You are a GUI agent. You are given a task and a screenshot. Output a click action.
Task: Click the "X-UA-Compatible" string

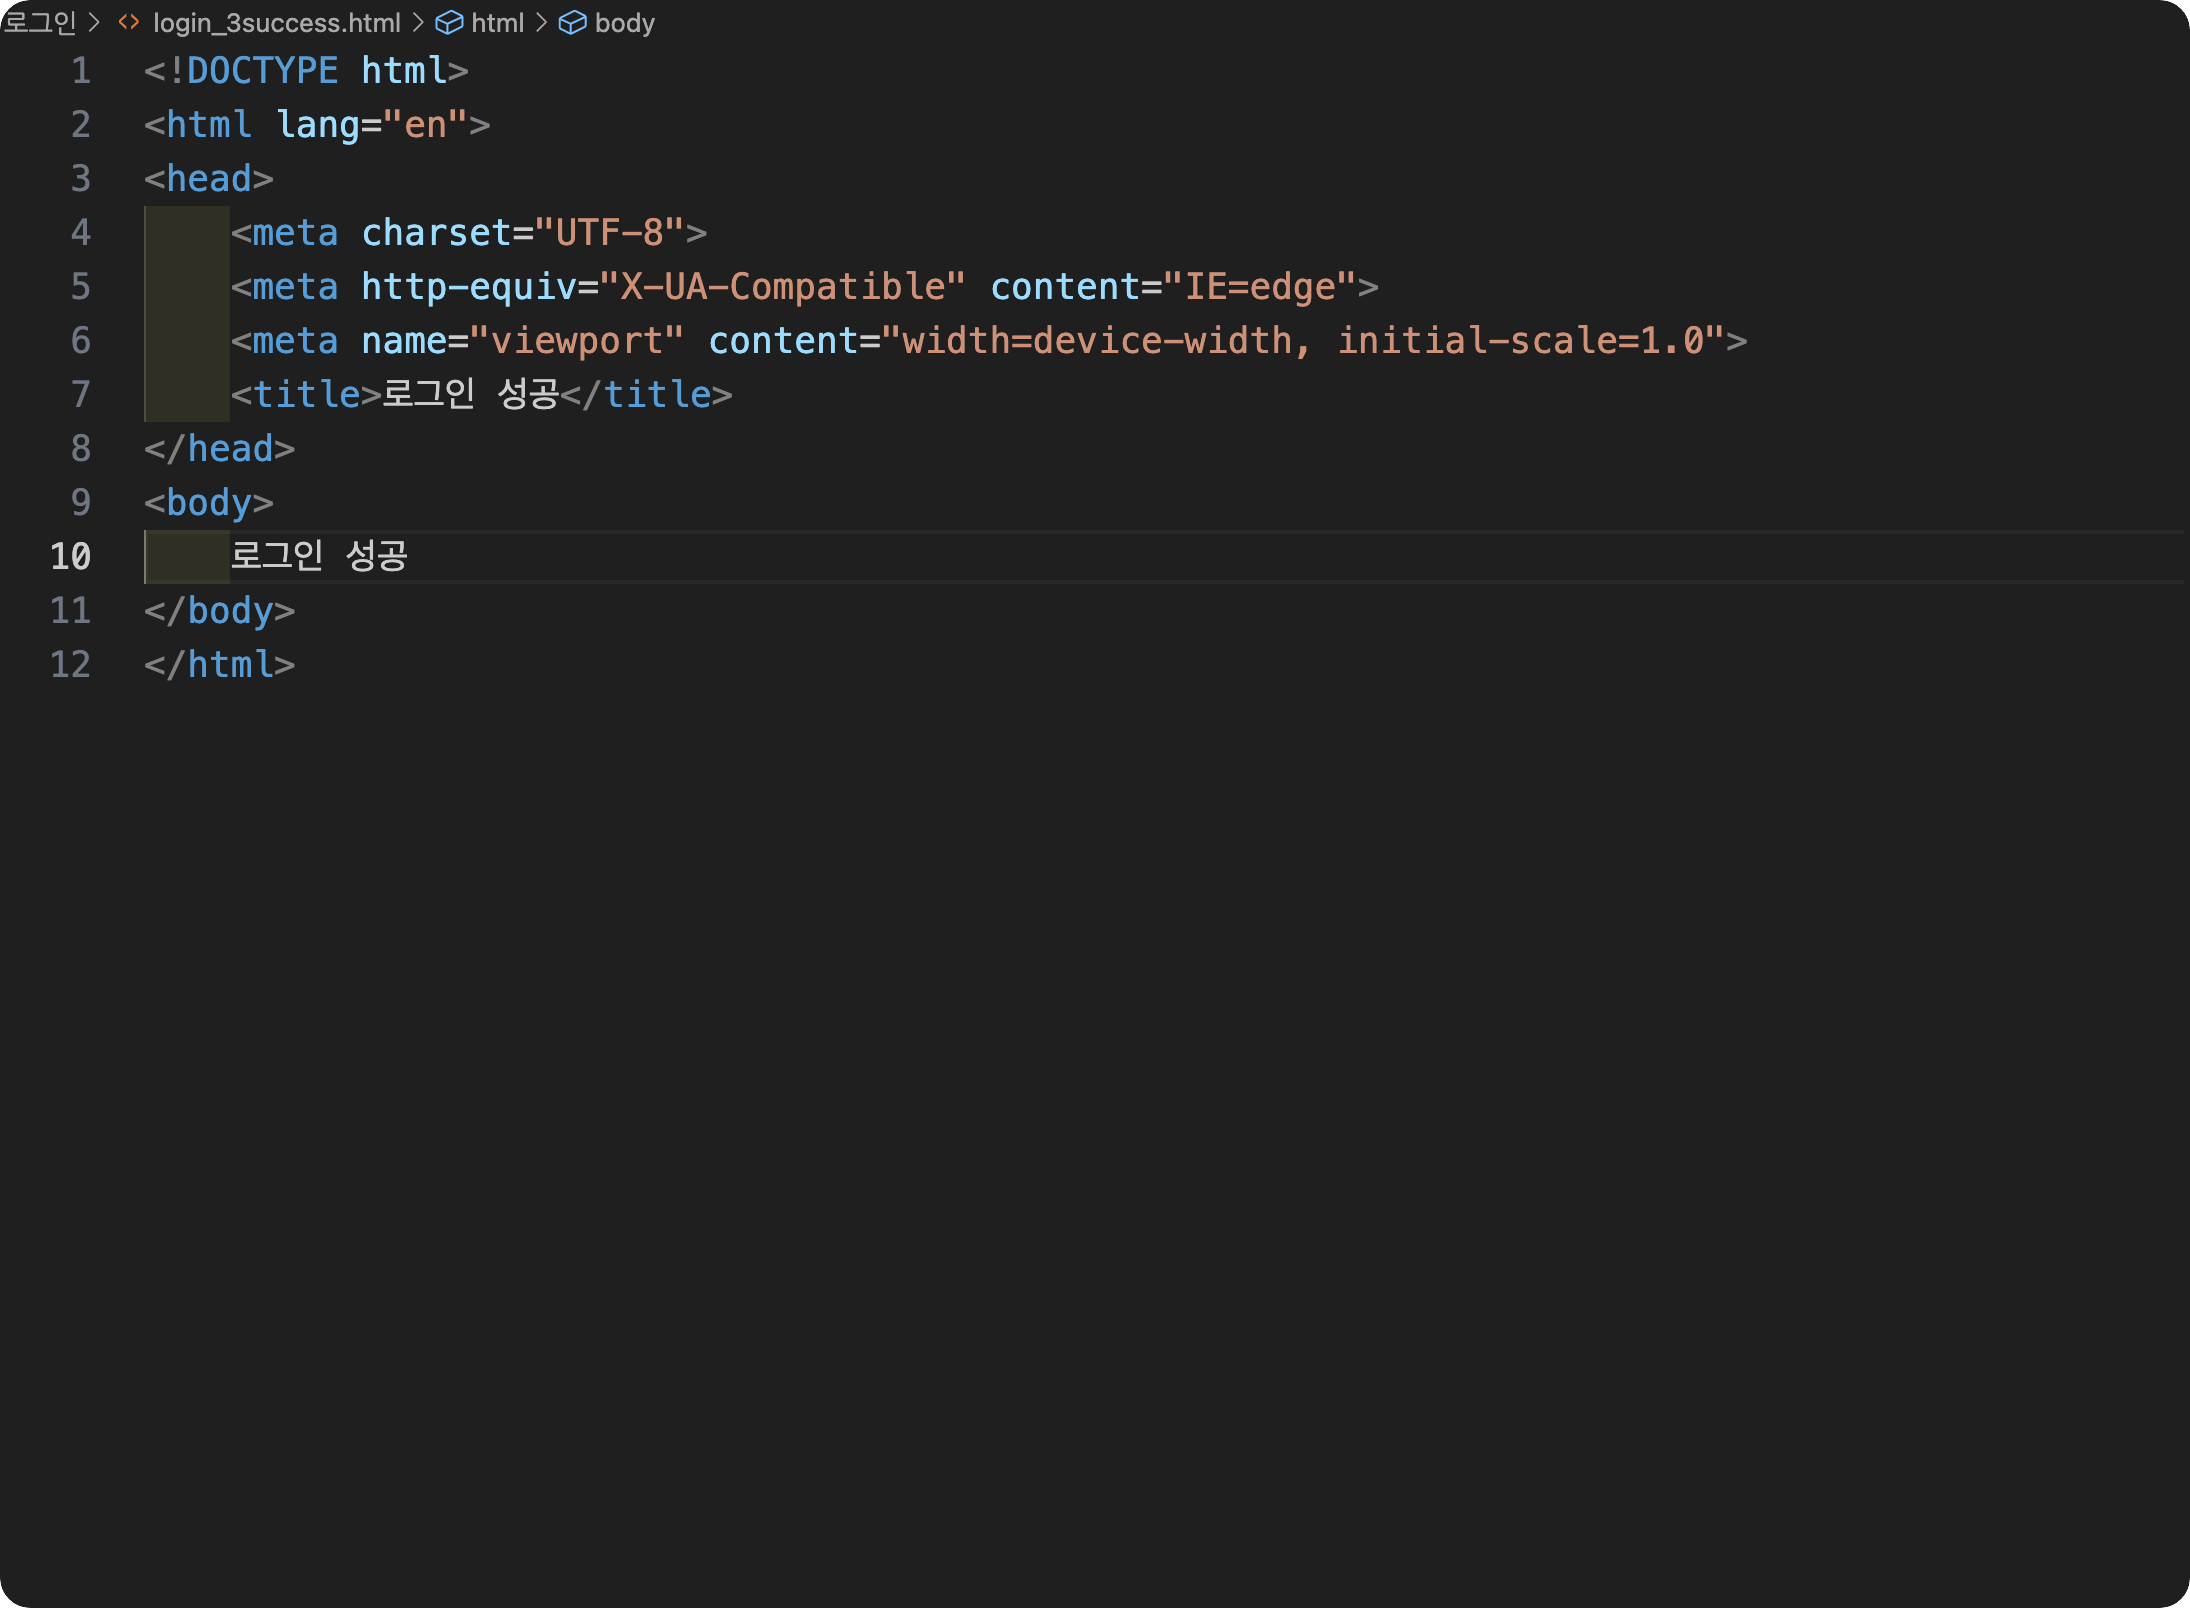click(x=783, y=287)
